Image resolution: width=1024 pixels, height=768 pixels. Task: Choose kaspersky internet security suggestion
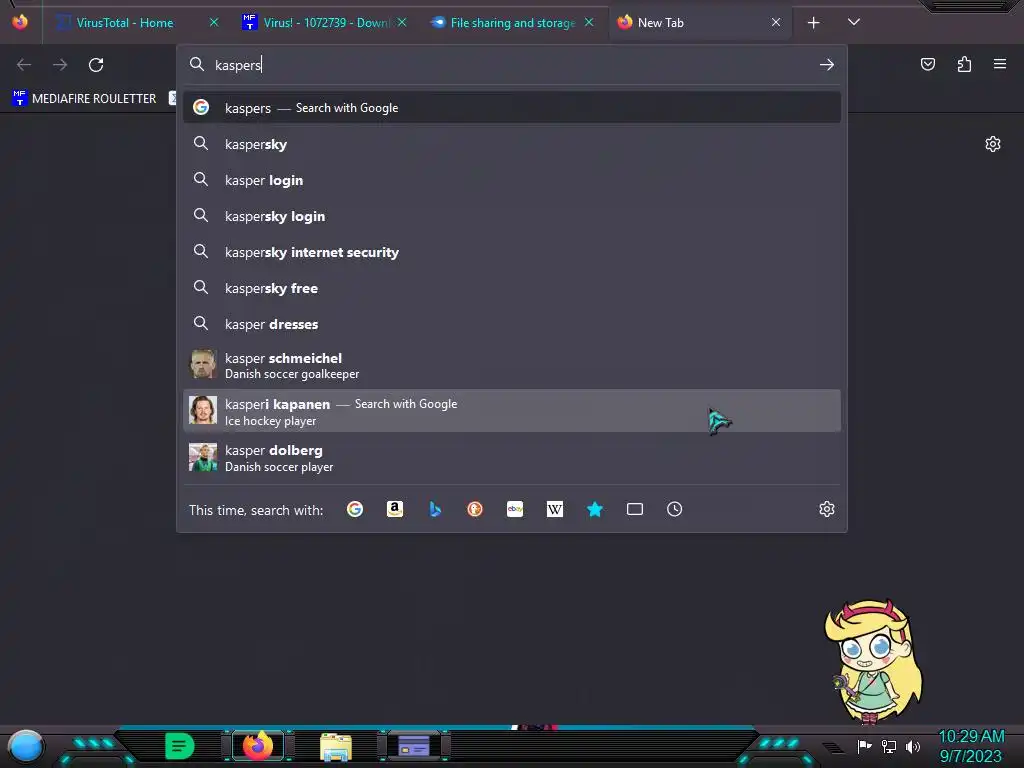point(512,252)
